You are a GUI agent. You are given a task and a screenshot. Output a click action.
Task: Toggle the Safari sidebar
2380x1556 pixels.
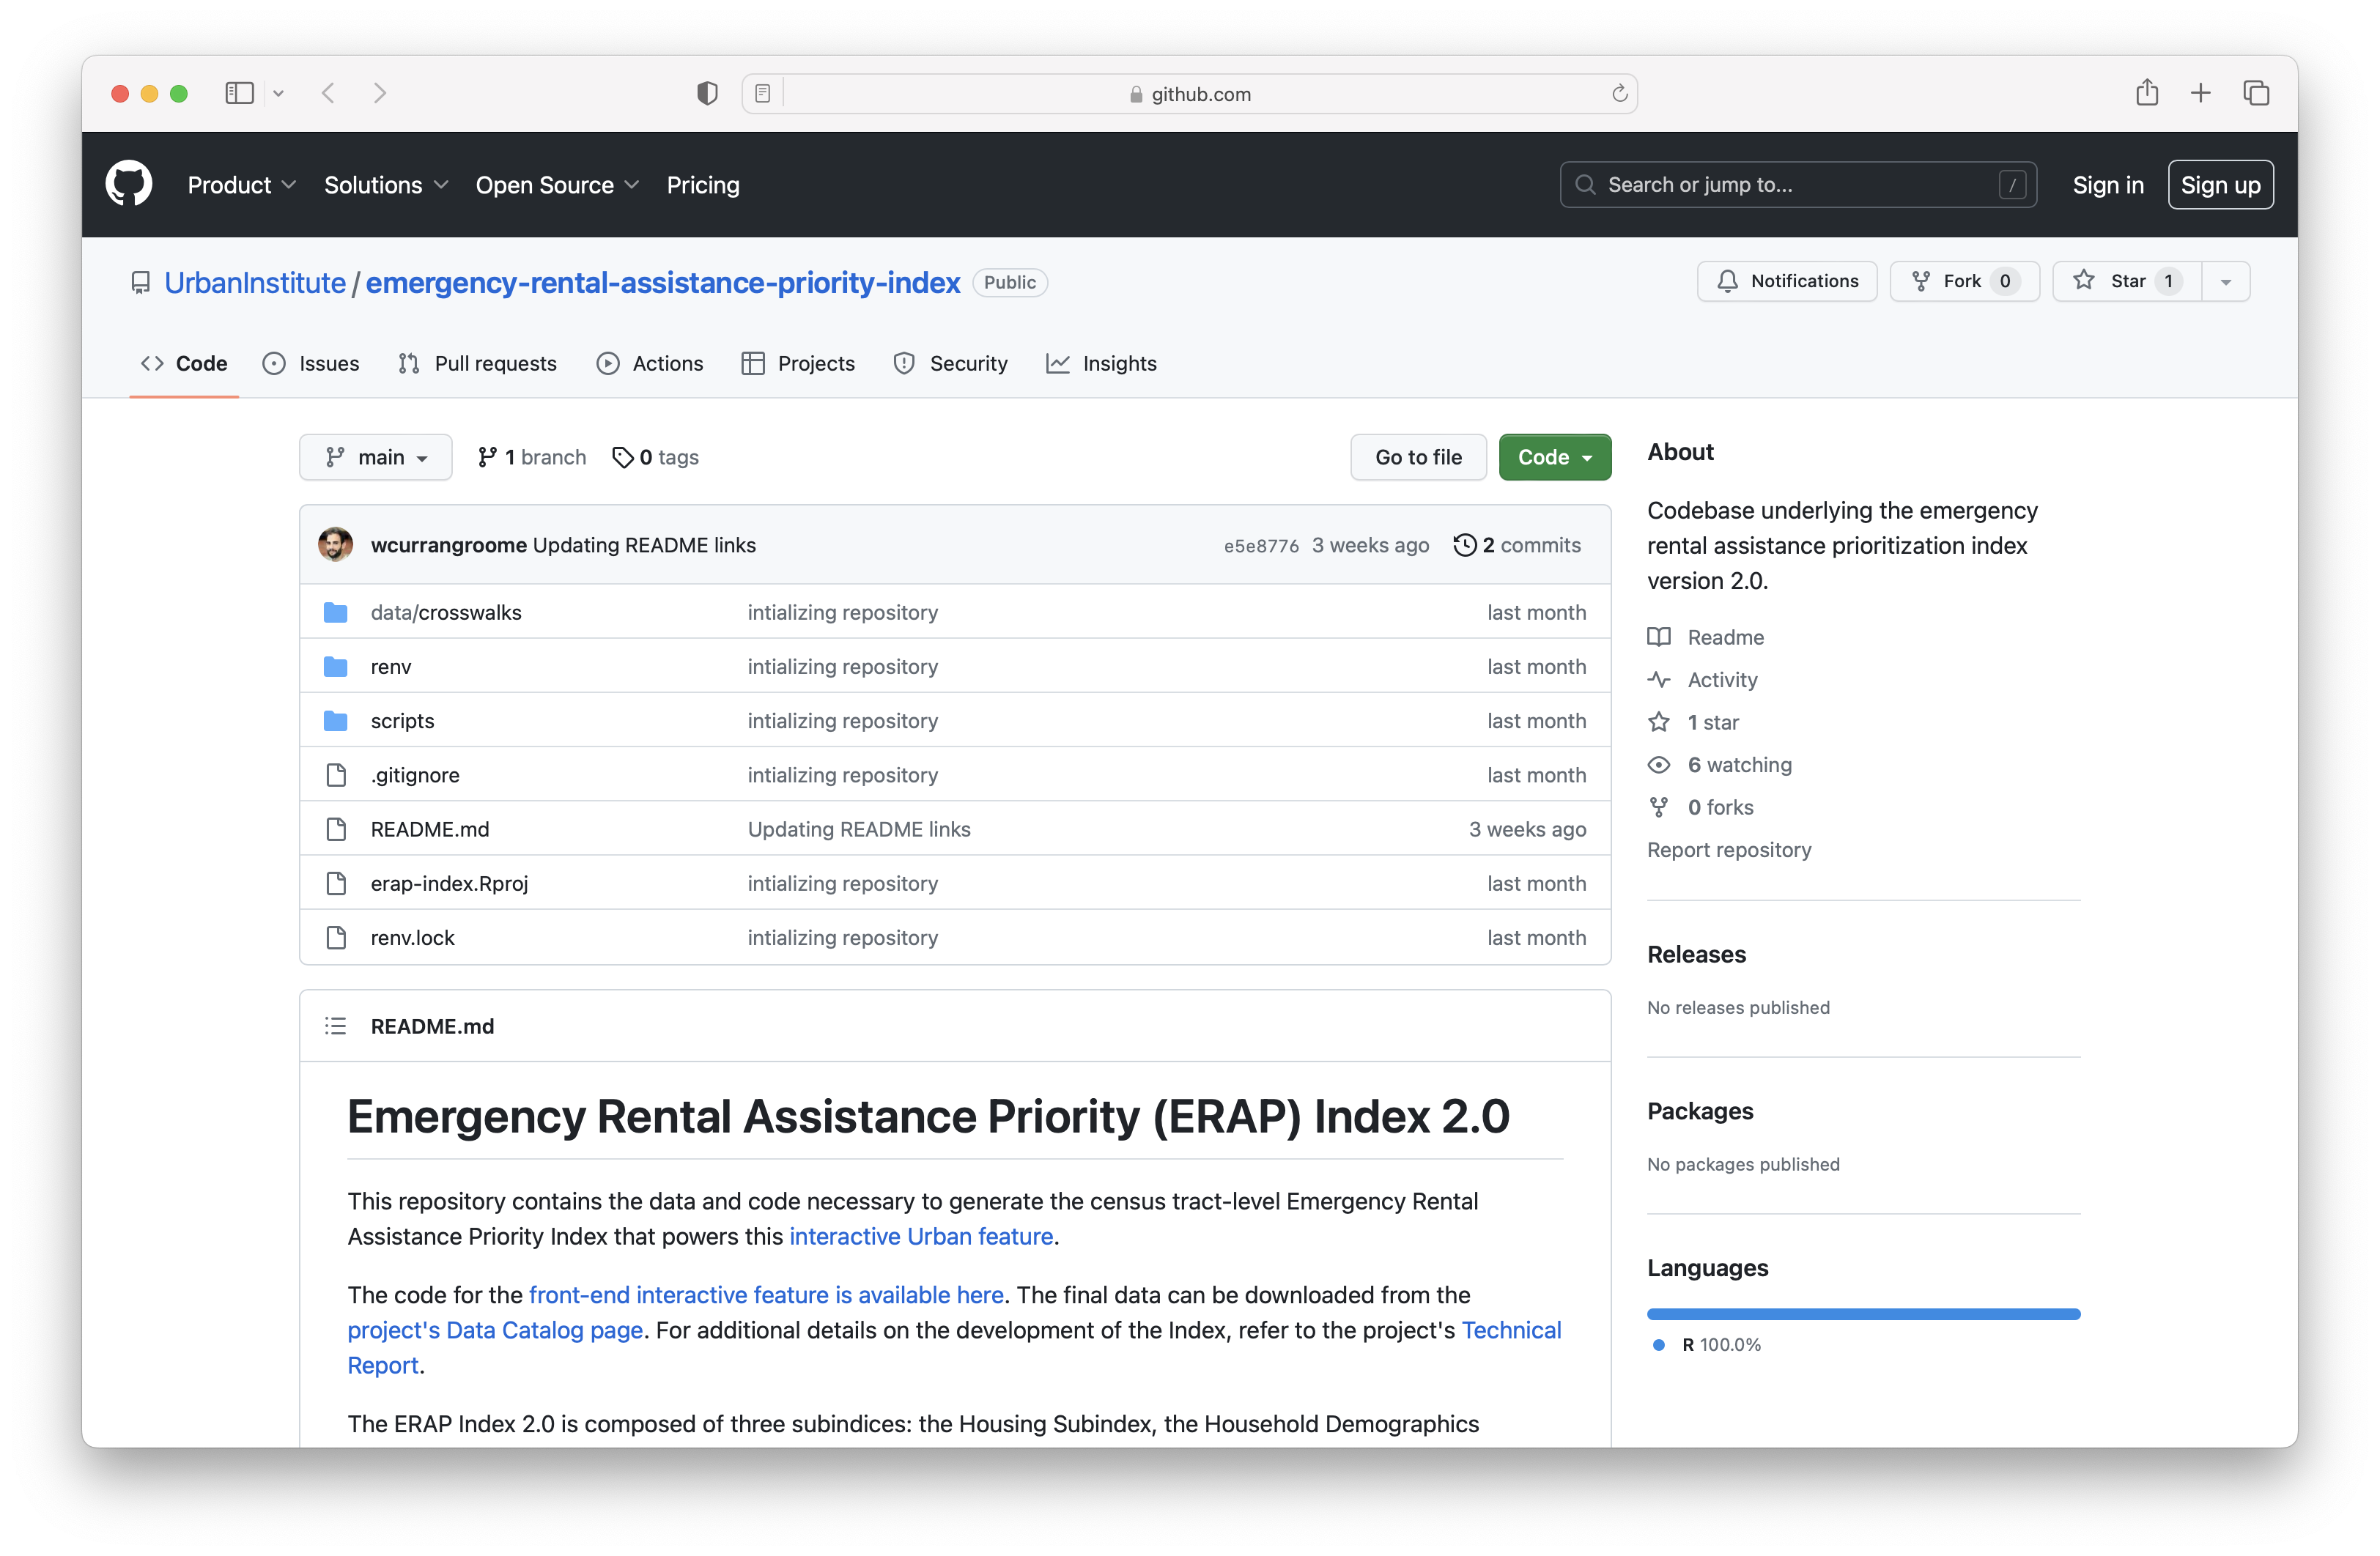[x=239, y=93]
